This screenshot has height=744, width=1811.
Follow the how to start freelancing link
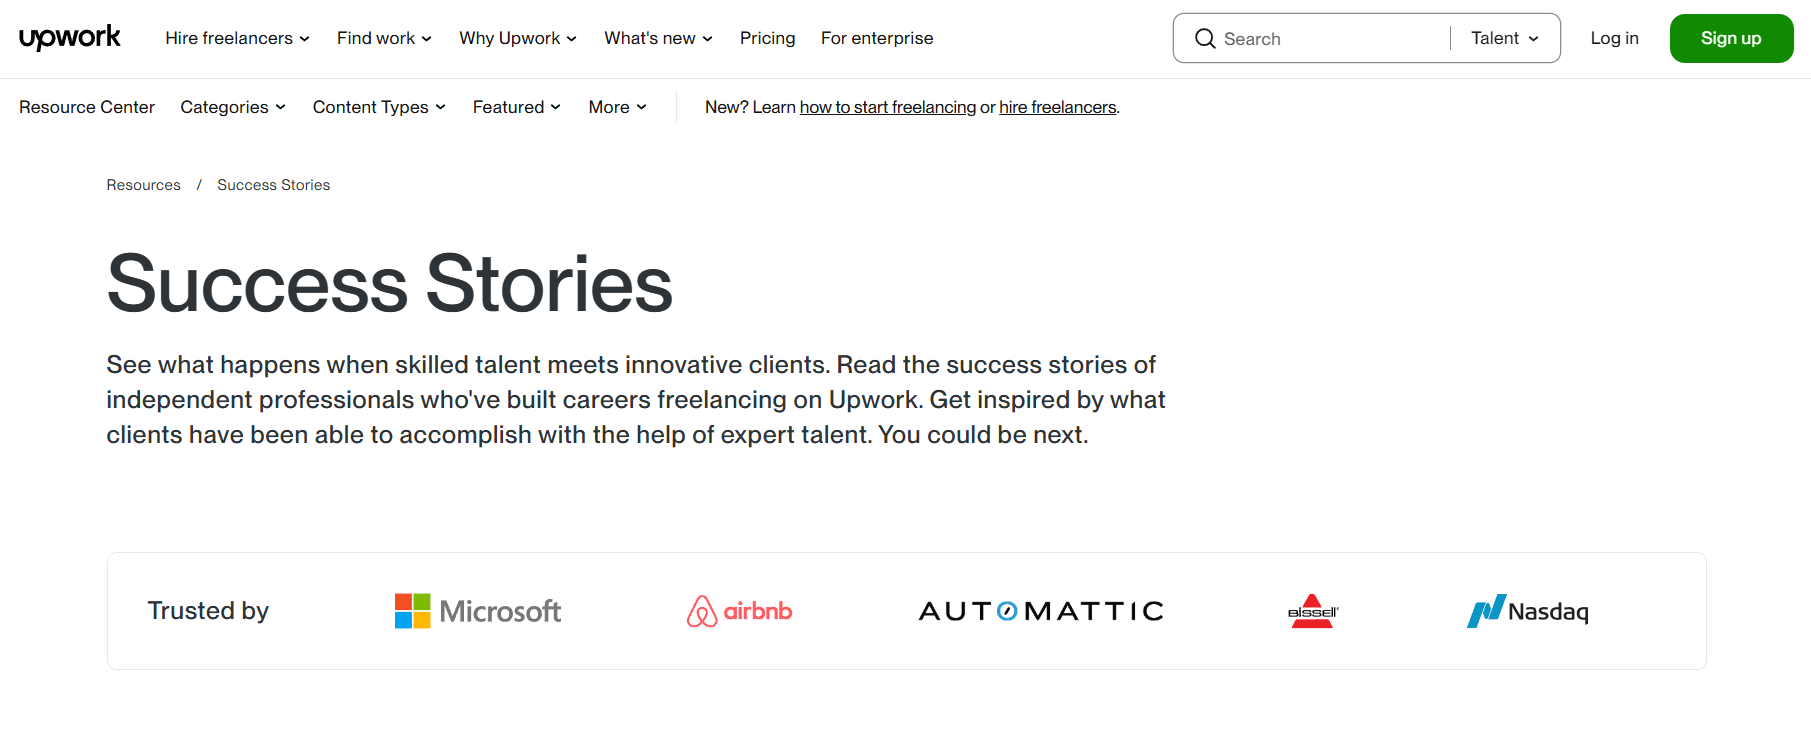pos(887,107)
